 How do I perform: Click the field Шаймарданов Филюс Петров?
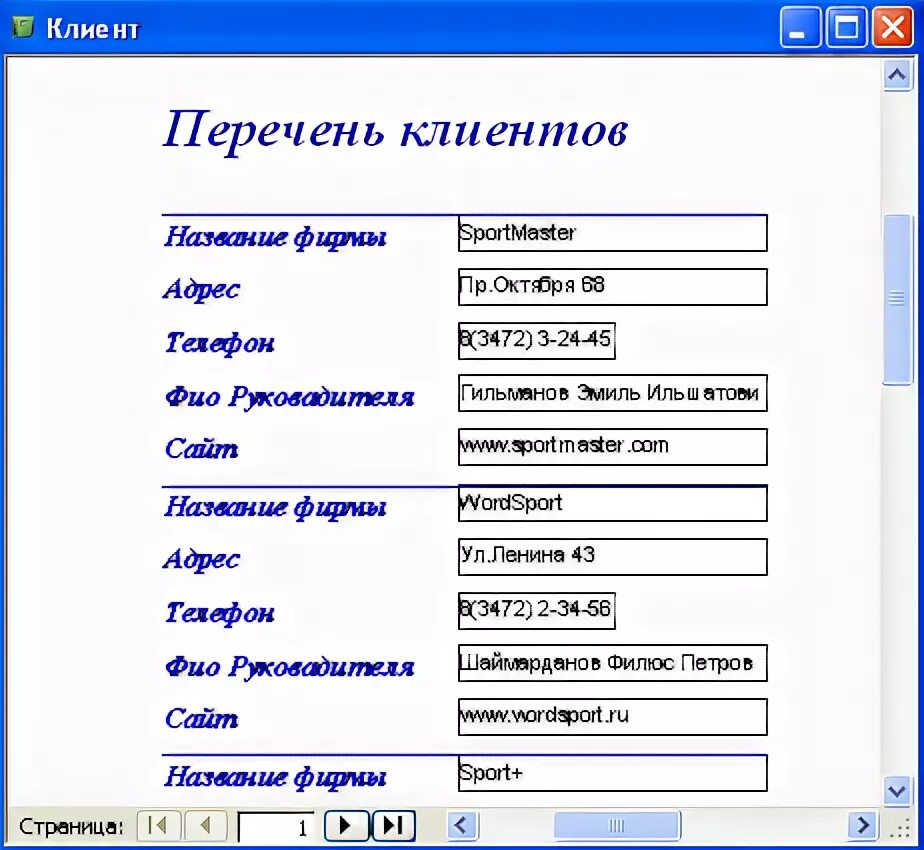pos(613,663)
